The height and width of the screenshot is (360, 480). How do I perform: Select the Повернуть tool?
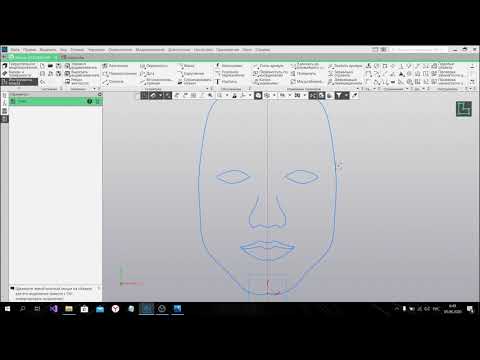tap(303, 74)
